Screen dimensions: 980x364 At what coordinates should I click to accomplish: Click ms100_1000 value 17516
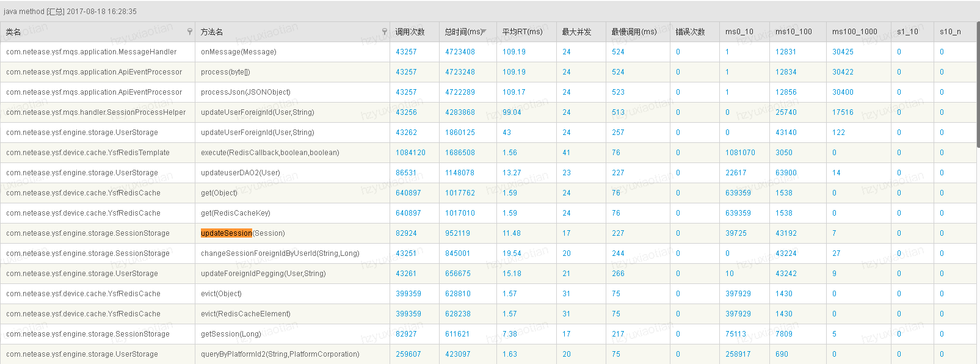[x=843, y=112]
